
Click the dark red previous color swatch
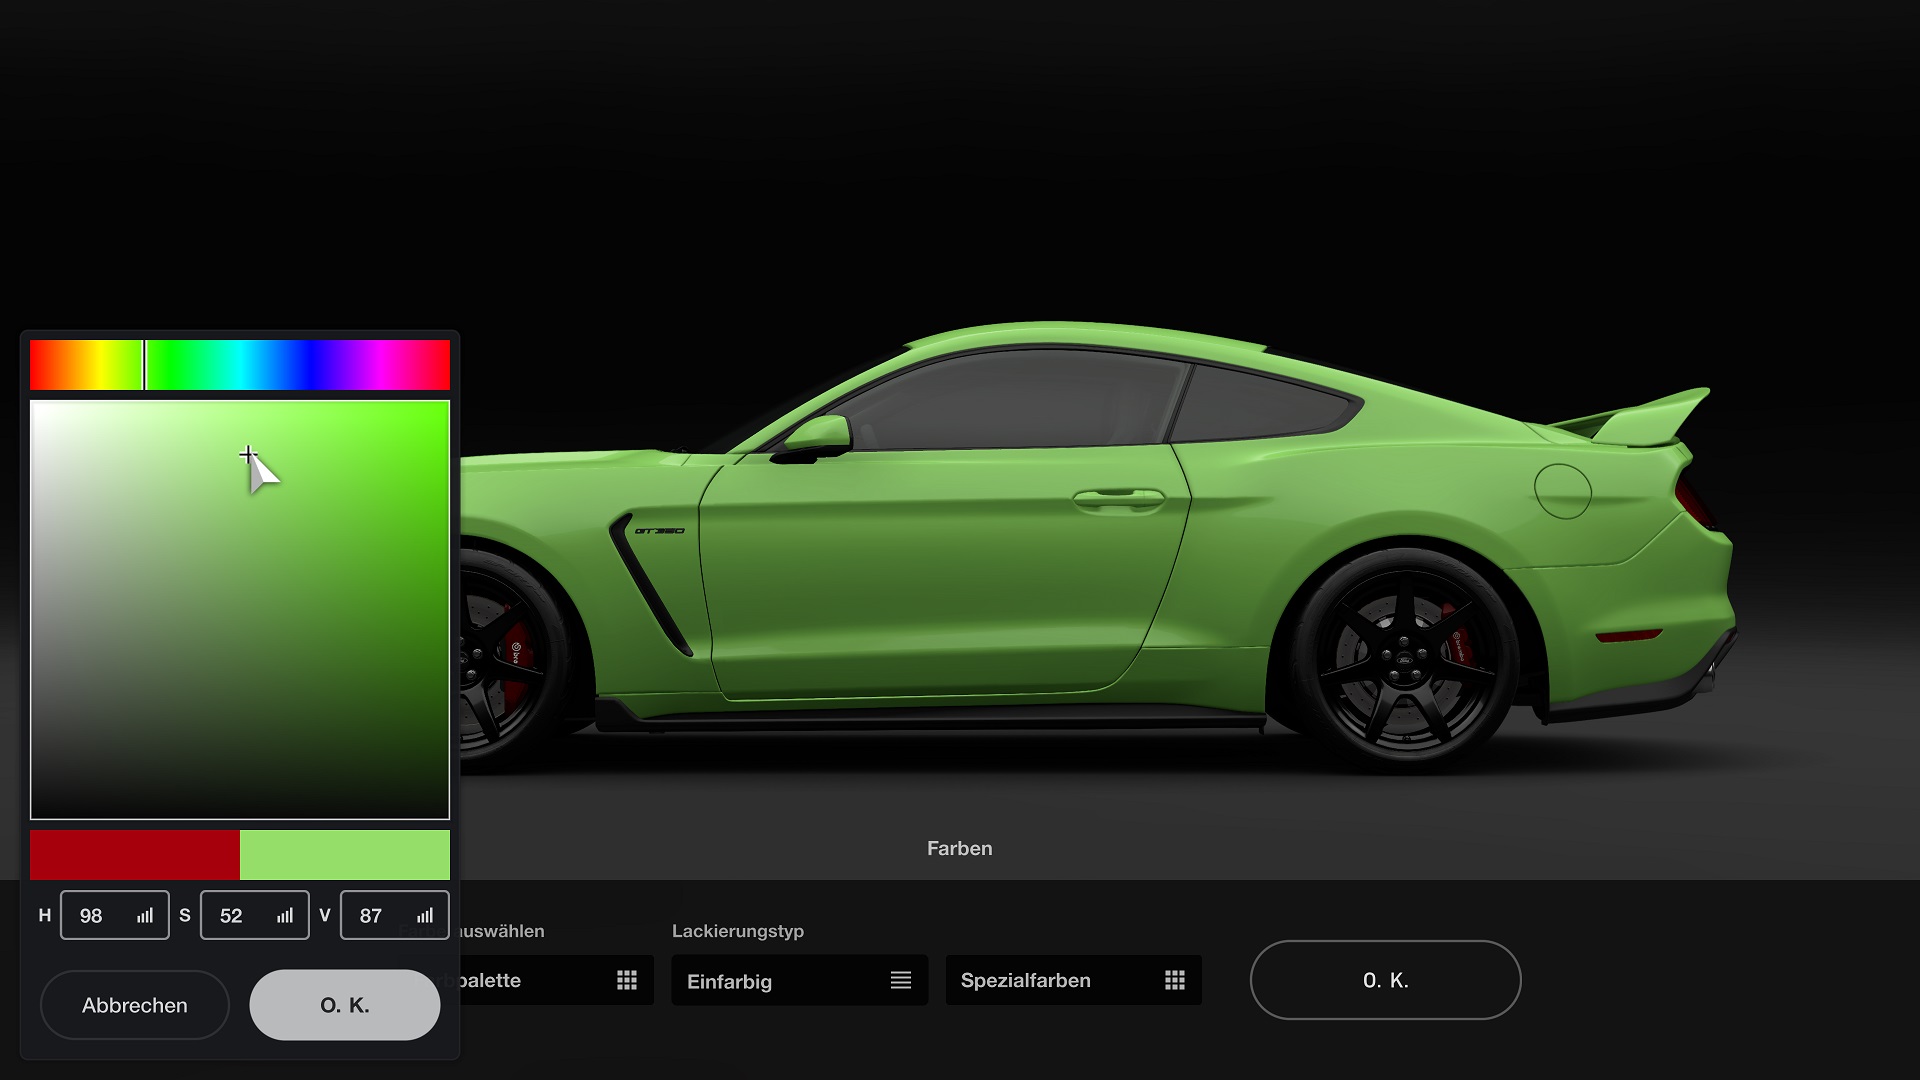(135, 855)
